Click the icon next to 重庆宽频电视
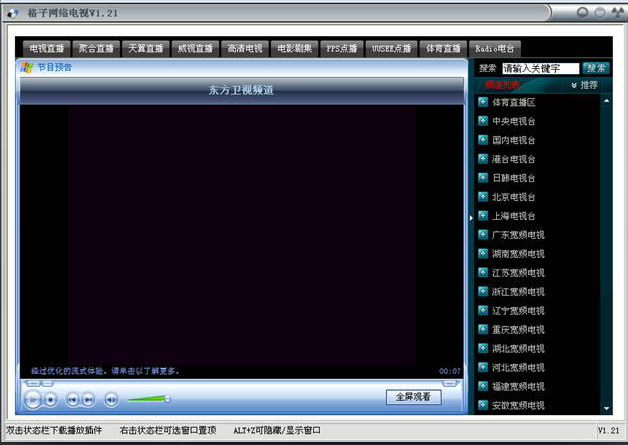 tap(483, 329)
